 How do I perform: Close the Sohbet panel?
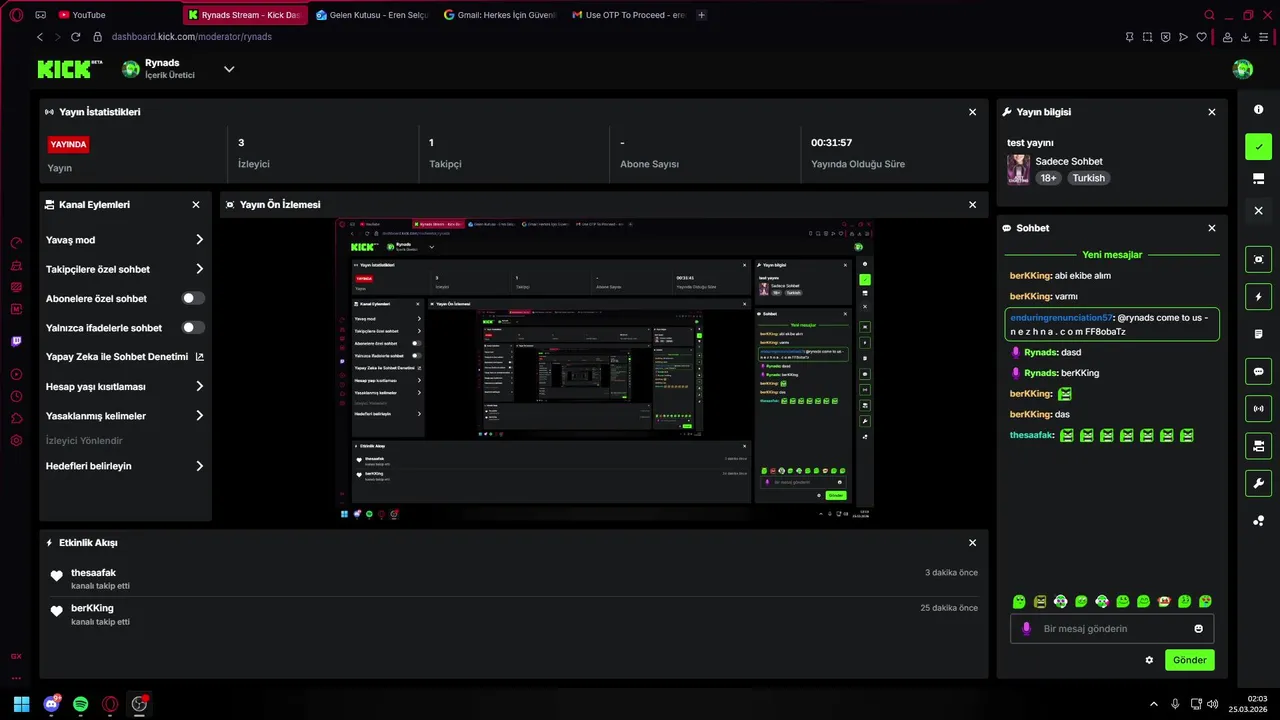[x=1212, y=228]
